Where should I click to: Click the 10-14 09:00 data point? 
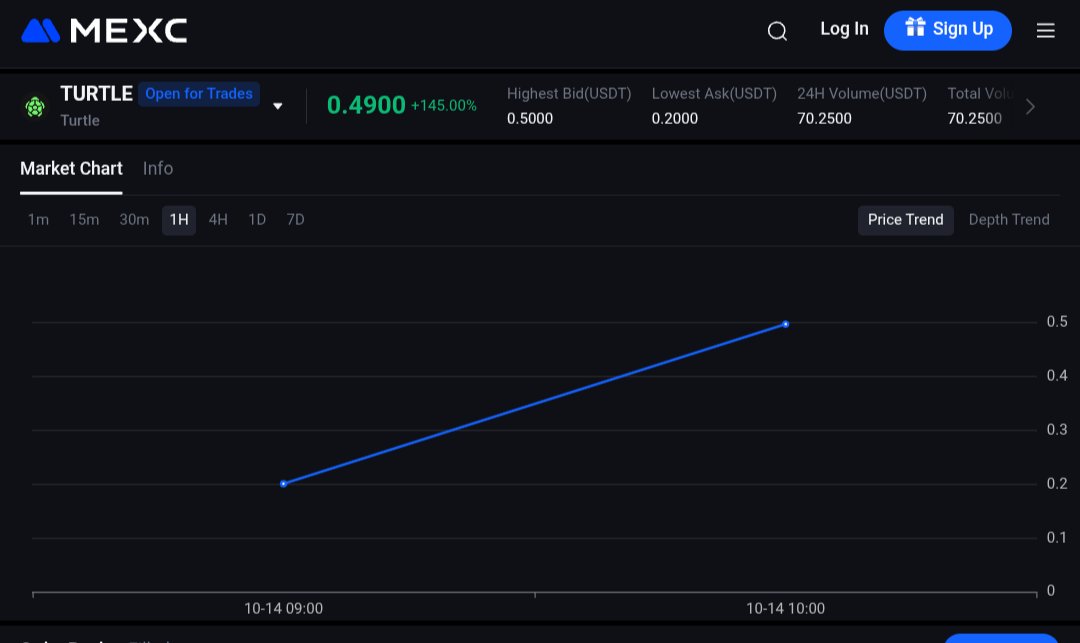click(x=283, y=484)
